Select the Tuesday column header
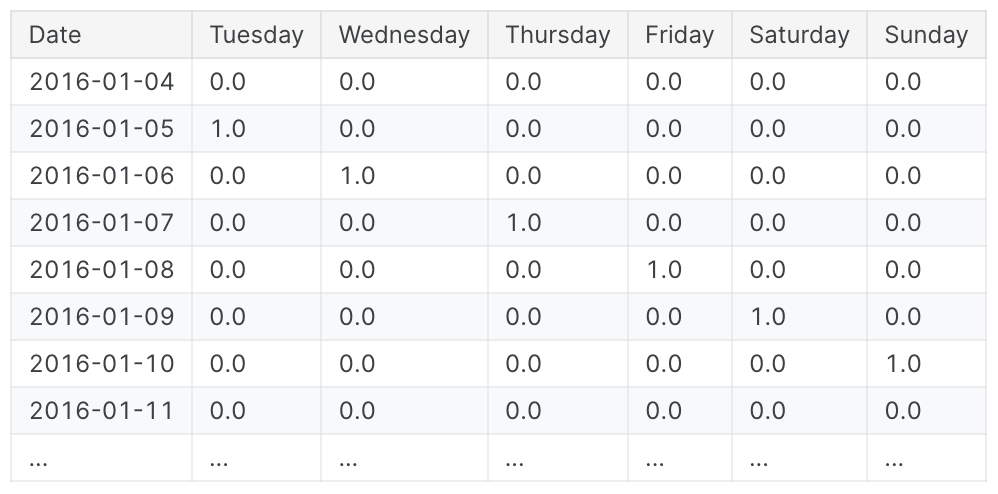The image size is (998, 494). 257,34
